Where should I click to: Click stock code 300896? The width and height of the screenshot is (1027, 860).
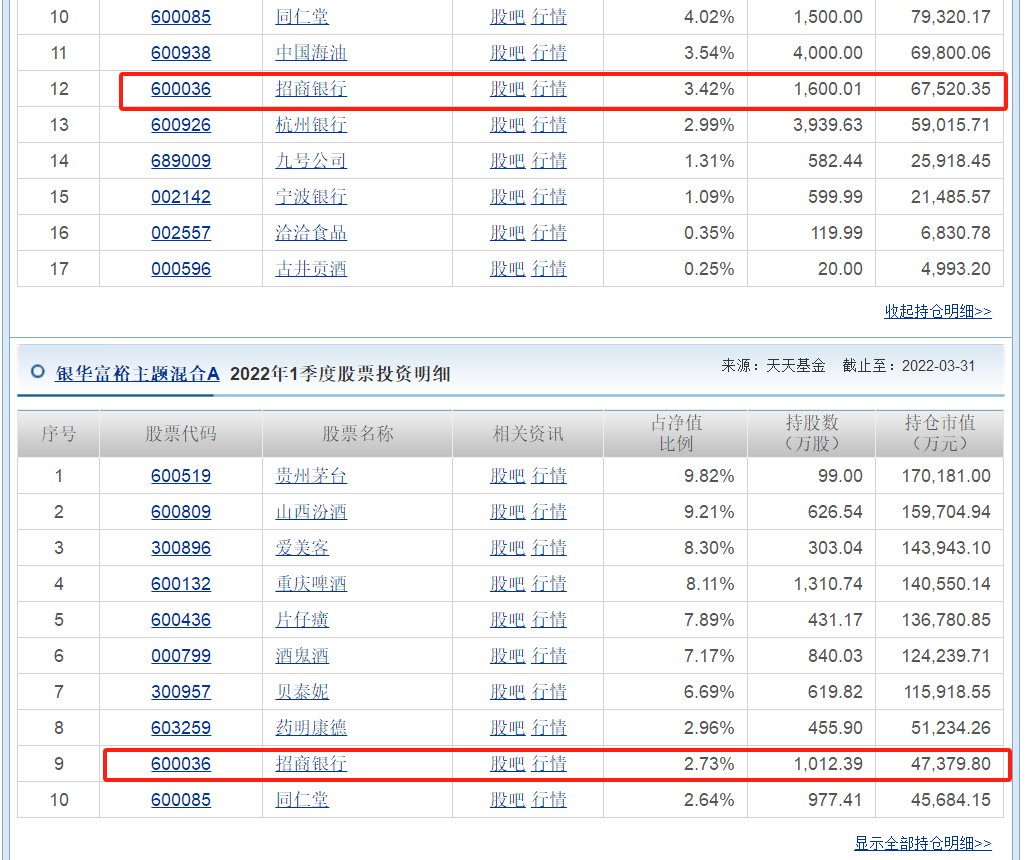[181, 548]
